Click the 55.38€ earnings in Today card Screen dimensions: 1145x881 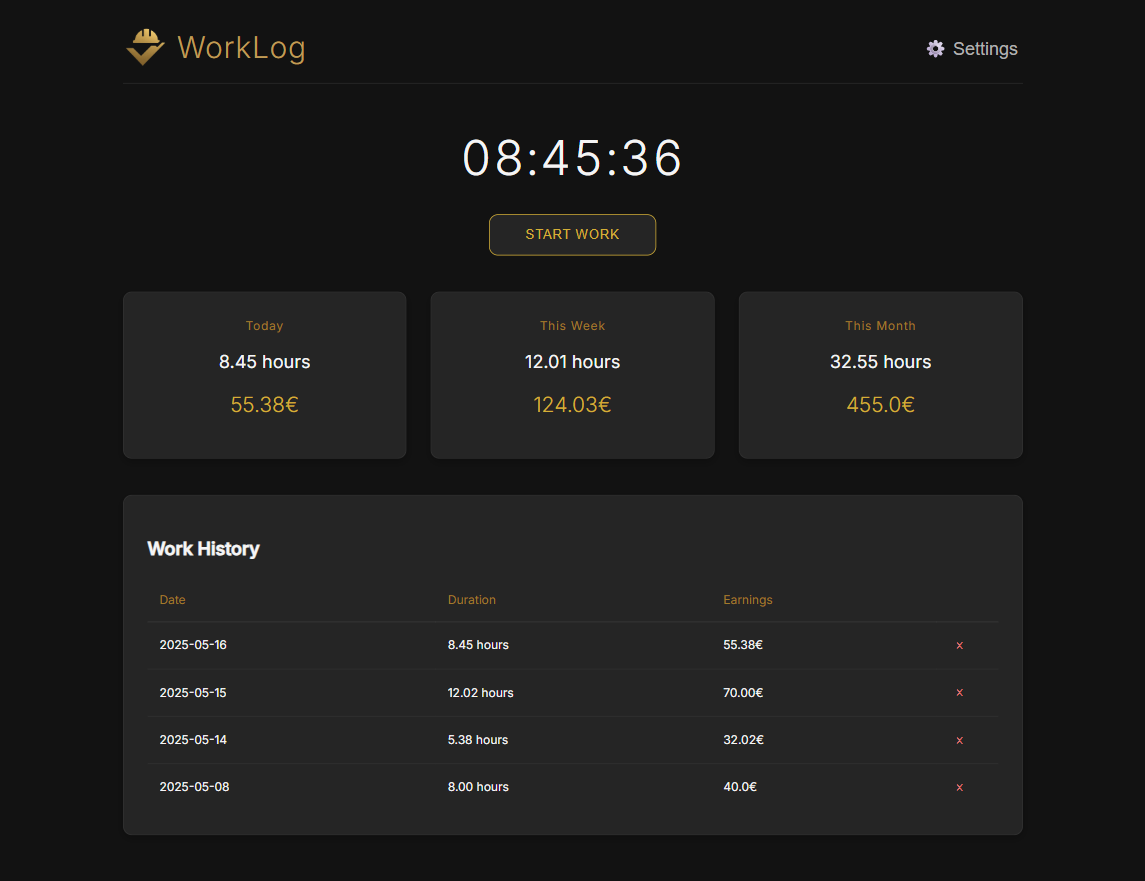pos(264,404)
